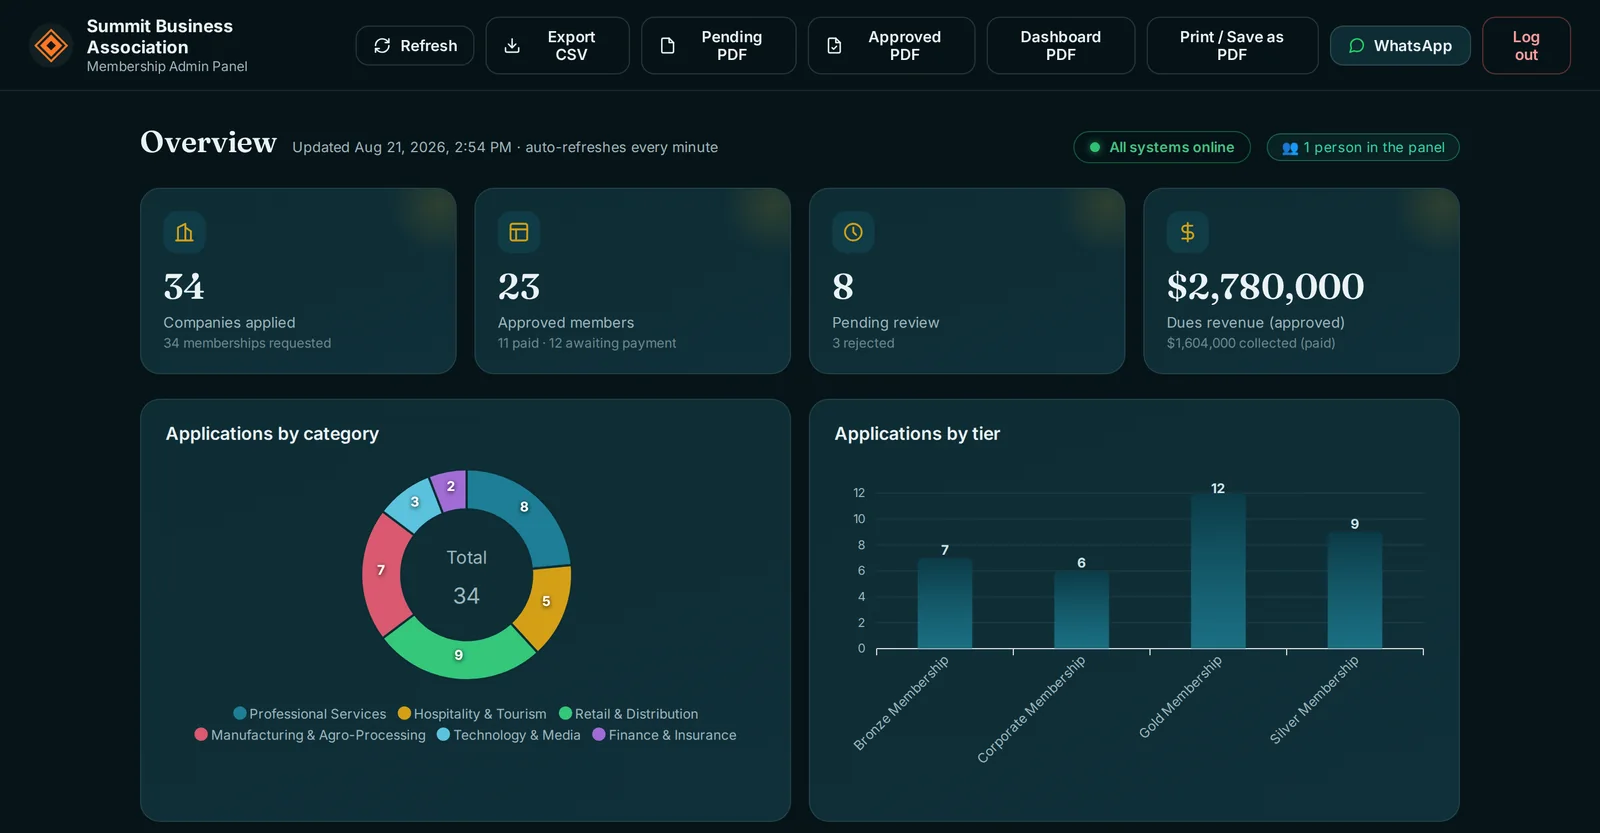The width and height of the screenshot is (1600, 833).
Task: Toggle Finance & Insurance legend entry
Action: 664,735
